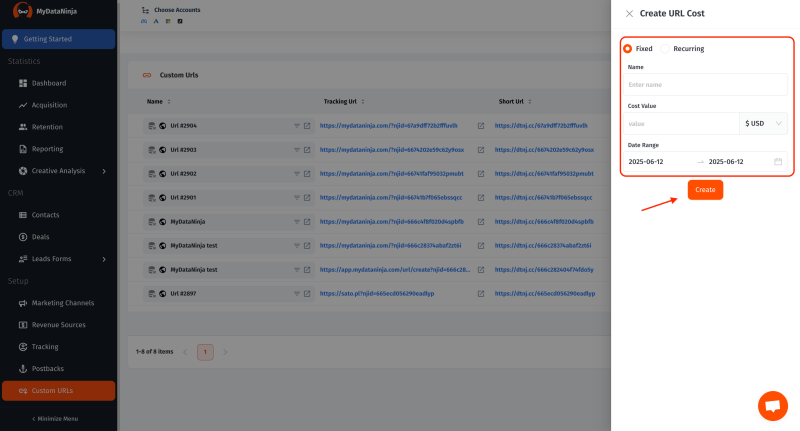800x431 pixels.
Task: Open tracking URL ending 67a9dff72b2fffuvlh
Action: pos(388,125)
